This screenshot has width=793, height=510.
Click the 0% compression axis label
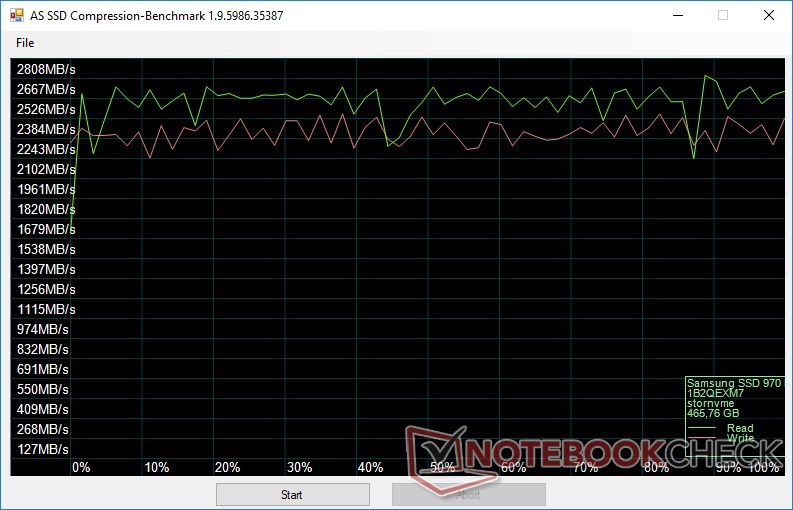[x=81, y=468]
